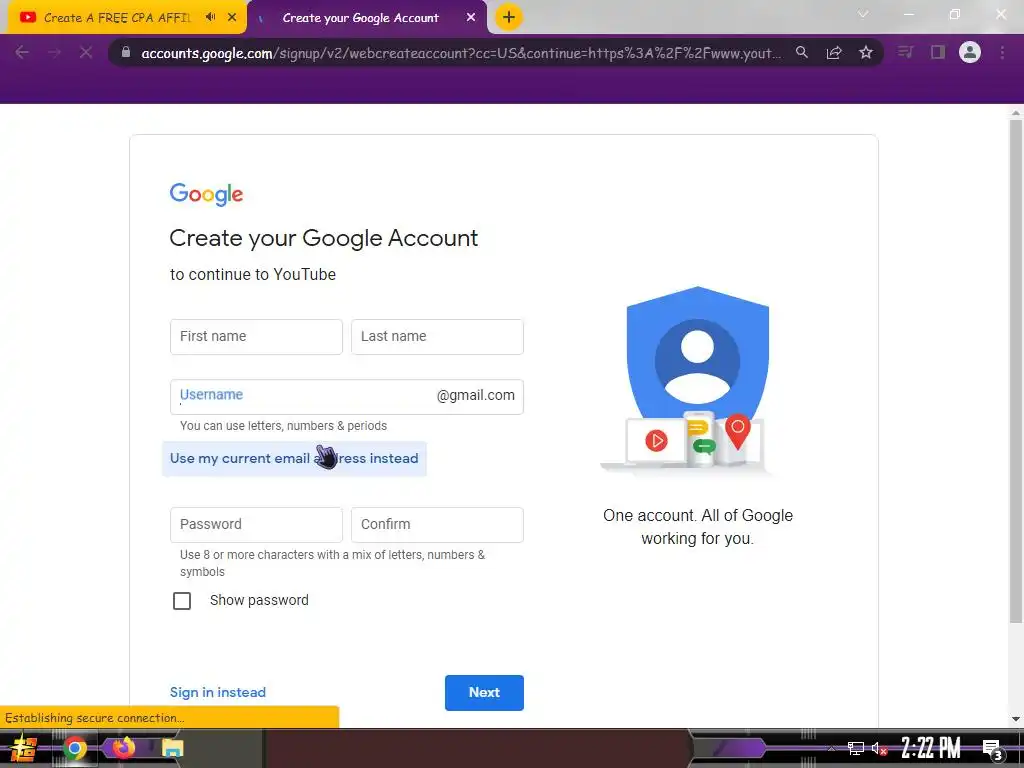Close the Create your Google Account tab
Viewport: 1024px width, 768px height.
click(x=471, y=18)
